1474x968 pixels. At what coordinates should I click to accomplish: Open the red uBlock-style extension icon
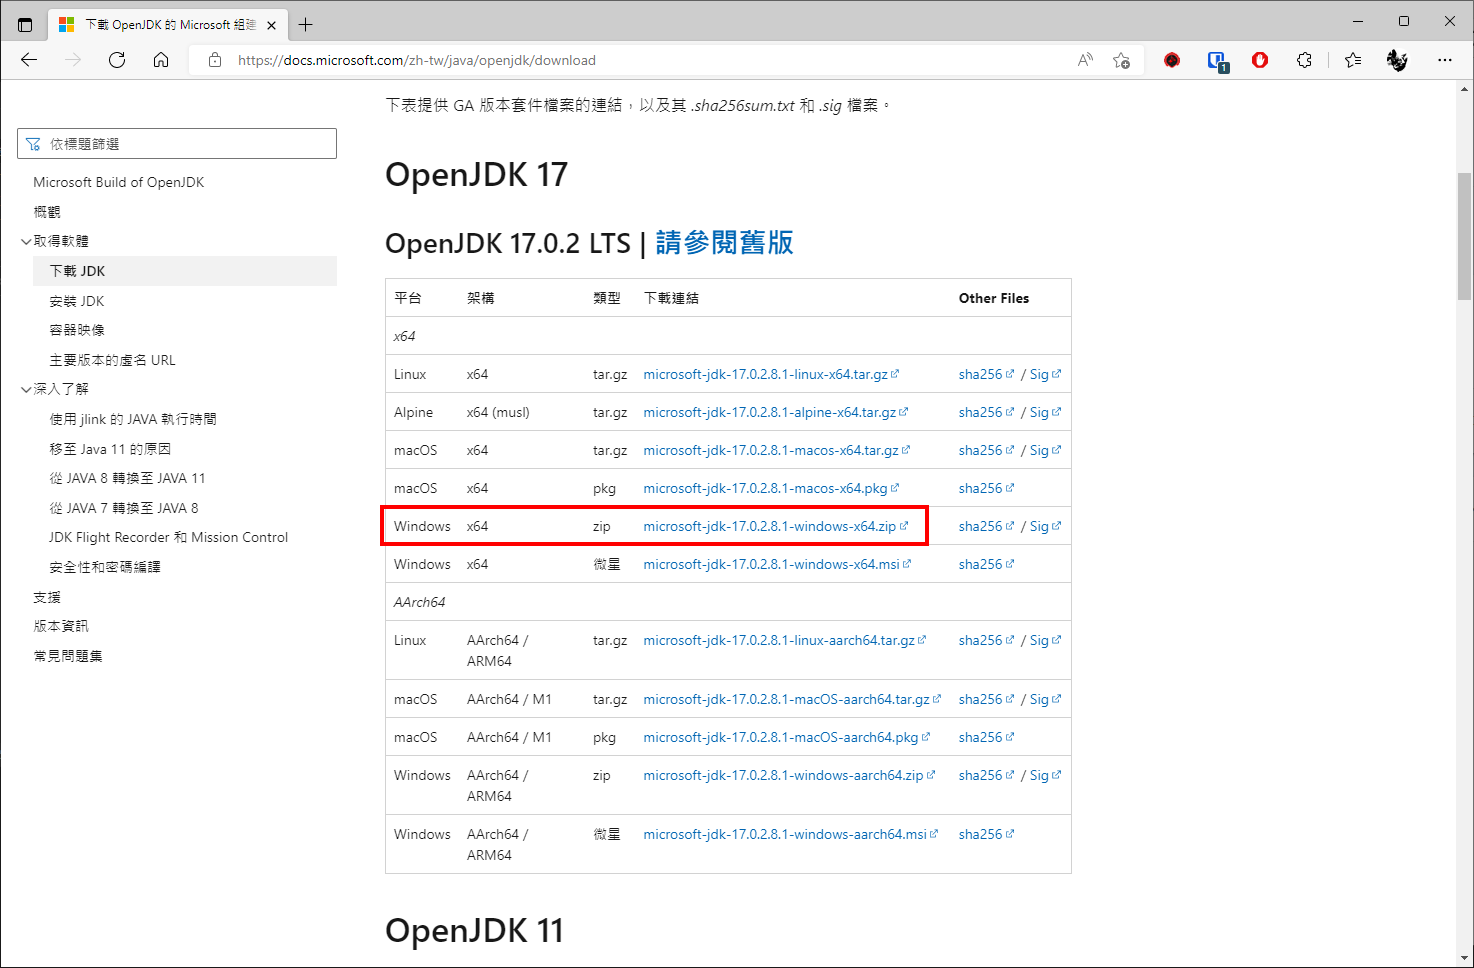[1172, 60]
